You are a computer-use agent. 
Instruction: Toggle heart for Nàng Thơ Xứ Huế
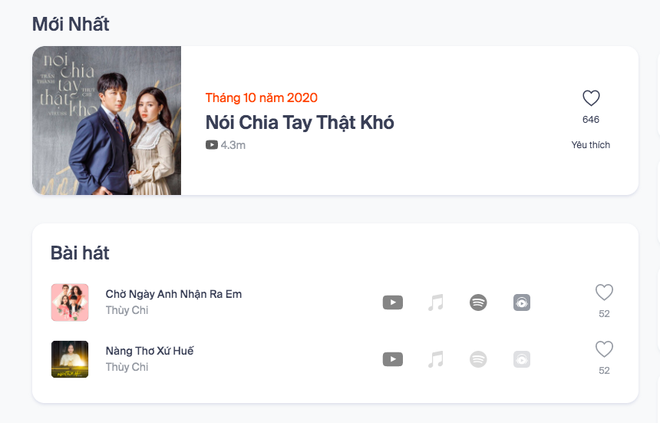604,349
